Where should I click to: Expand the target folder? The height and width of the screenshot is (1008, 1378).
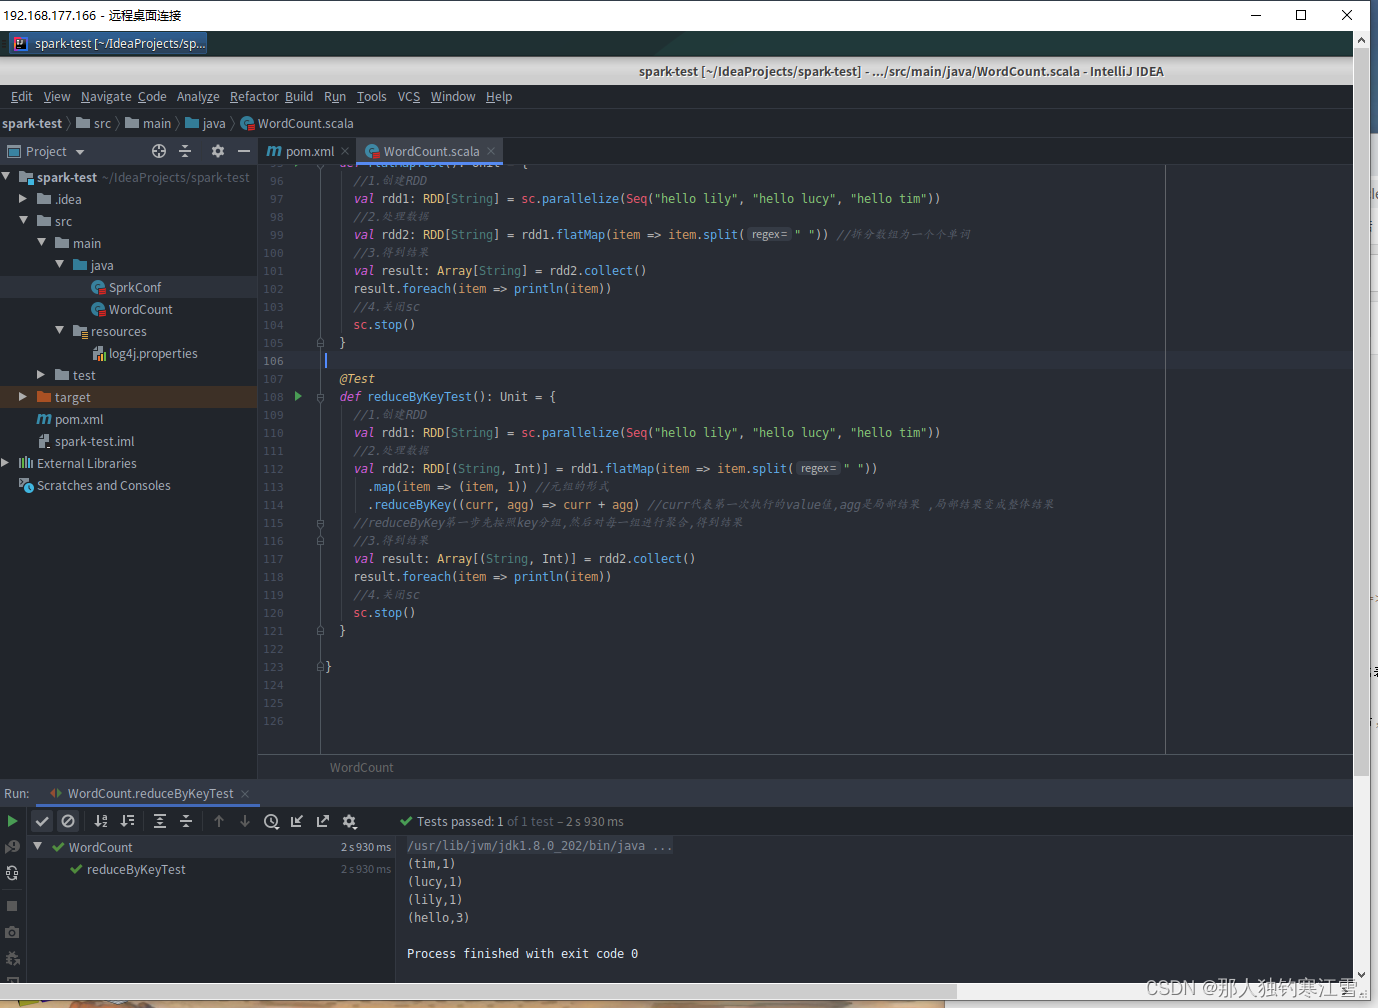23,397
